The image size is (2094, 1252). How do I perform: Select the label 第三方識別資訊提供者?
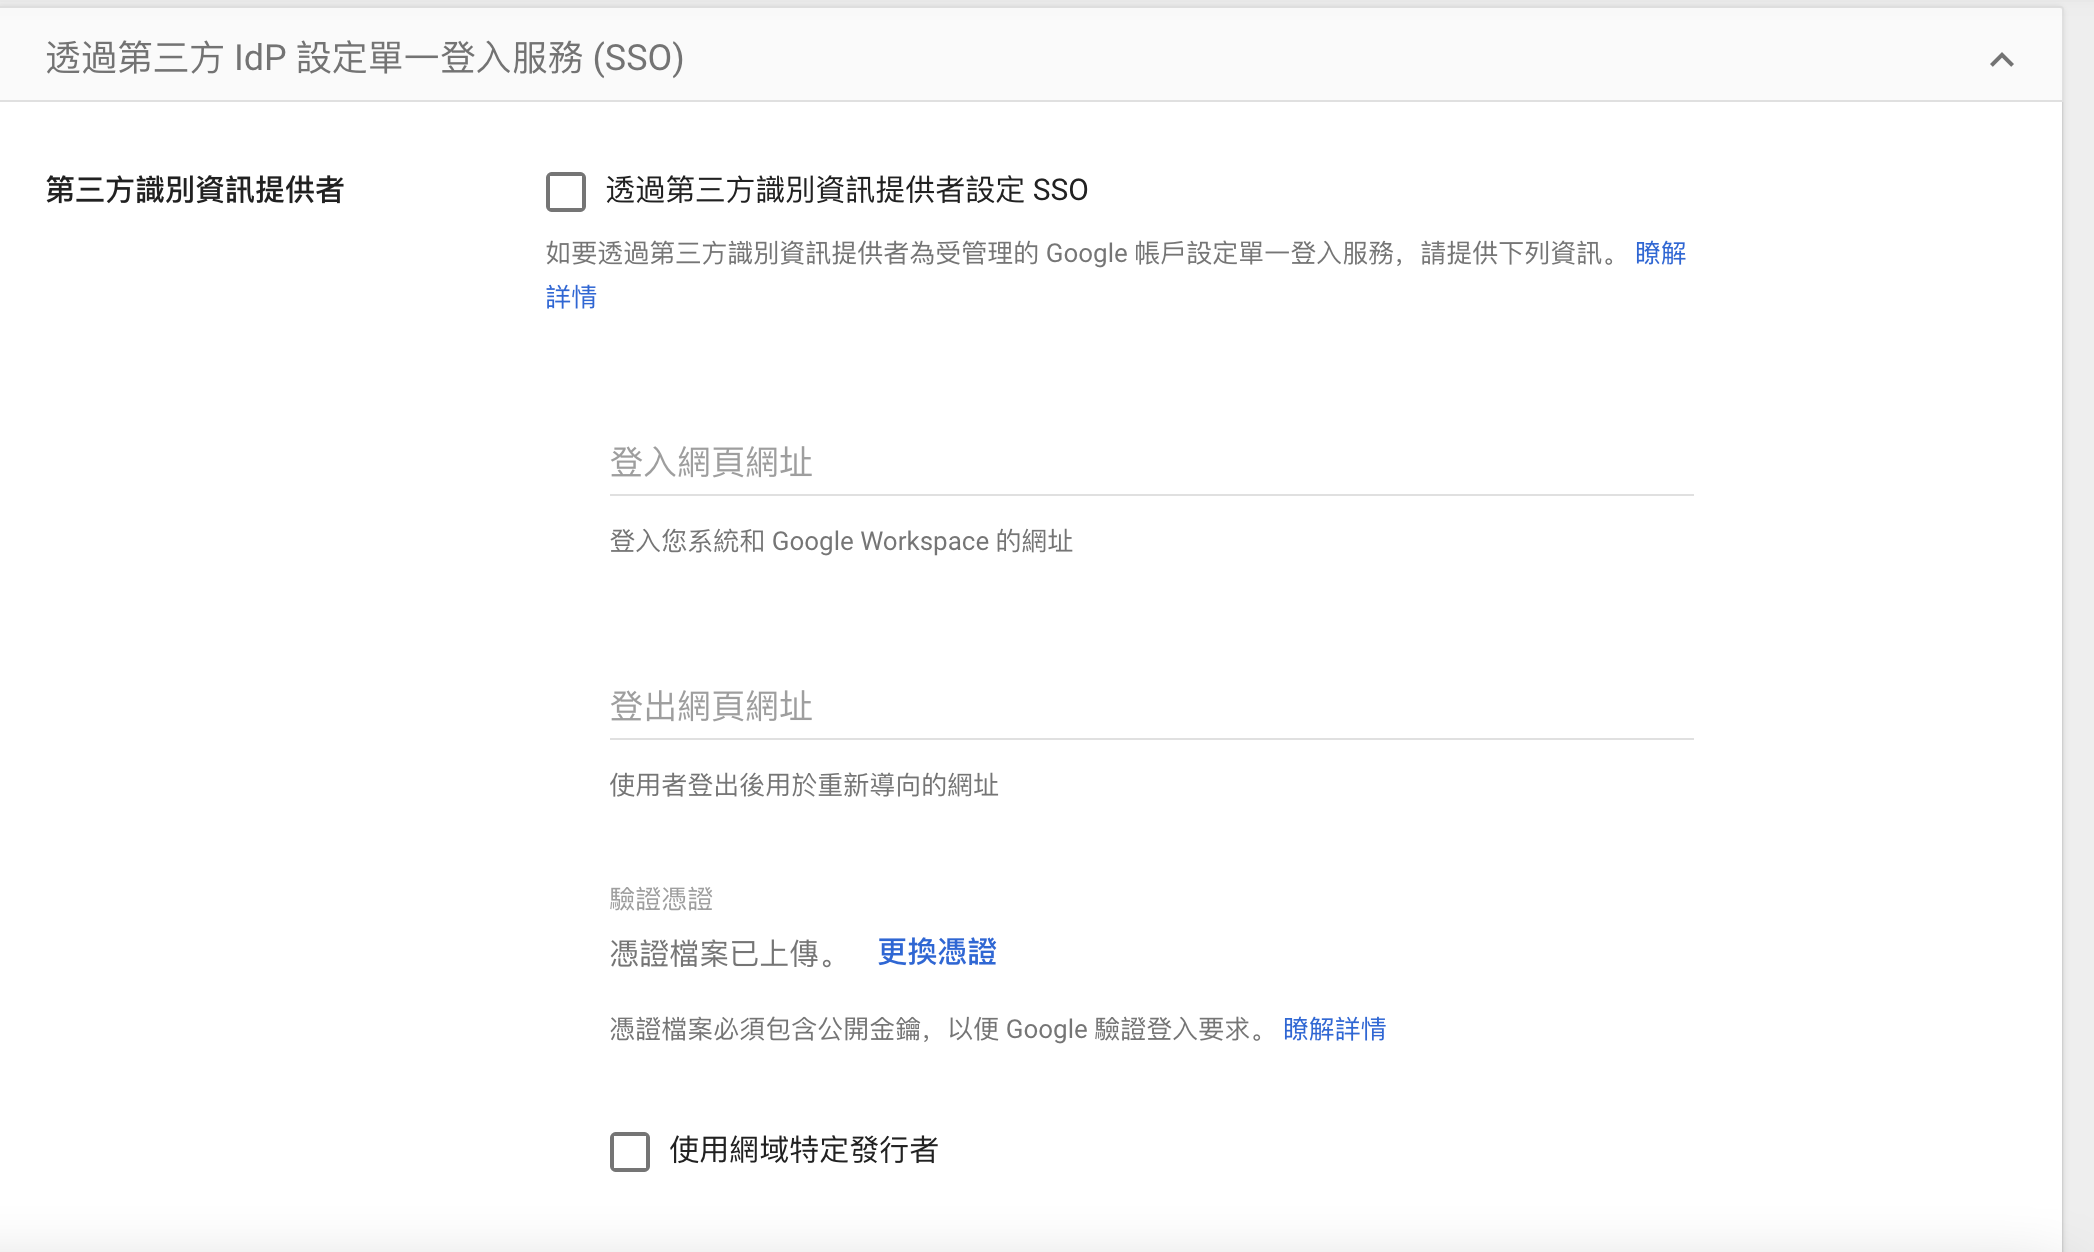(195, 190)
